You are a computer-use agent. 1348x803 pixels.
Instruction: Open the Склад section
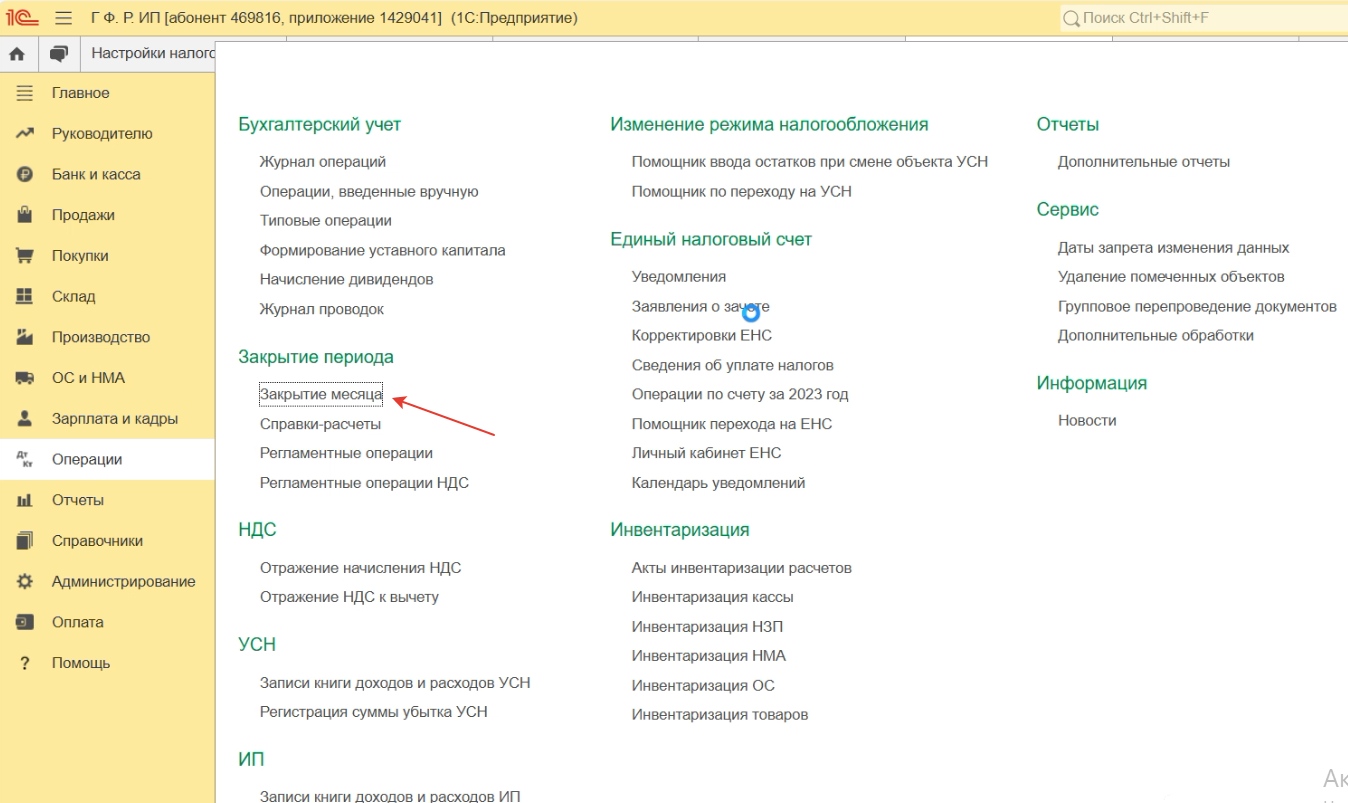73,297
